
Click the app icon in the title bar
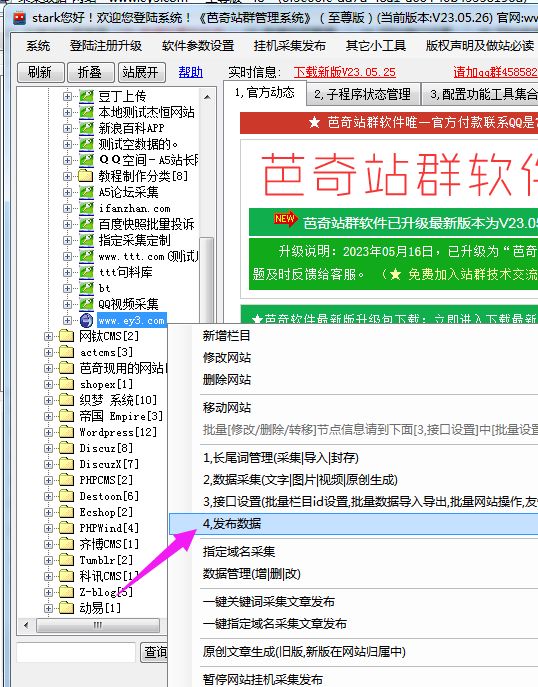[19, 18]
